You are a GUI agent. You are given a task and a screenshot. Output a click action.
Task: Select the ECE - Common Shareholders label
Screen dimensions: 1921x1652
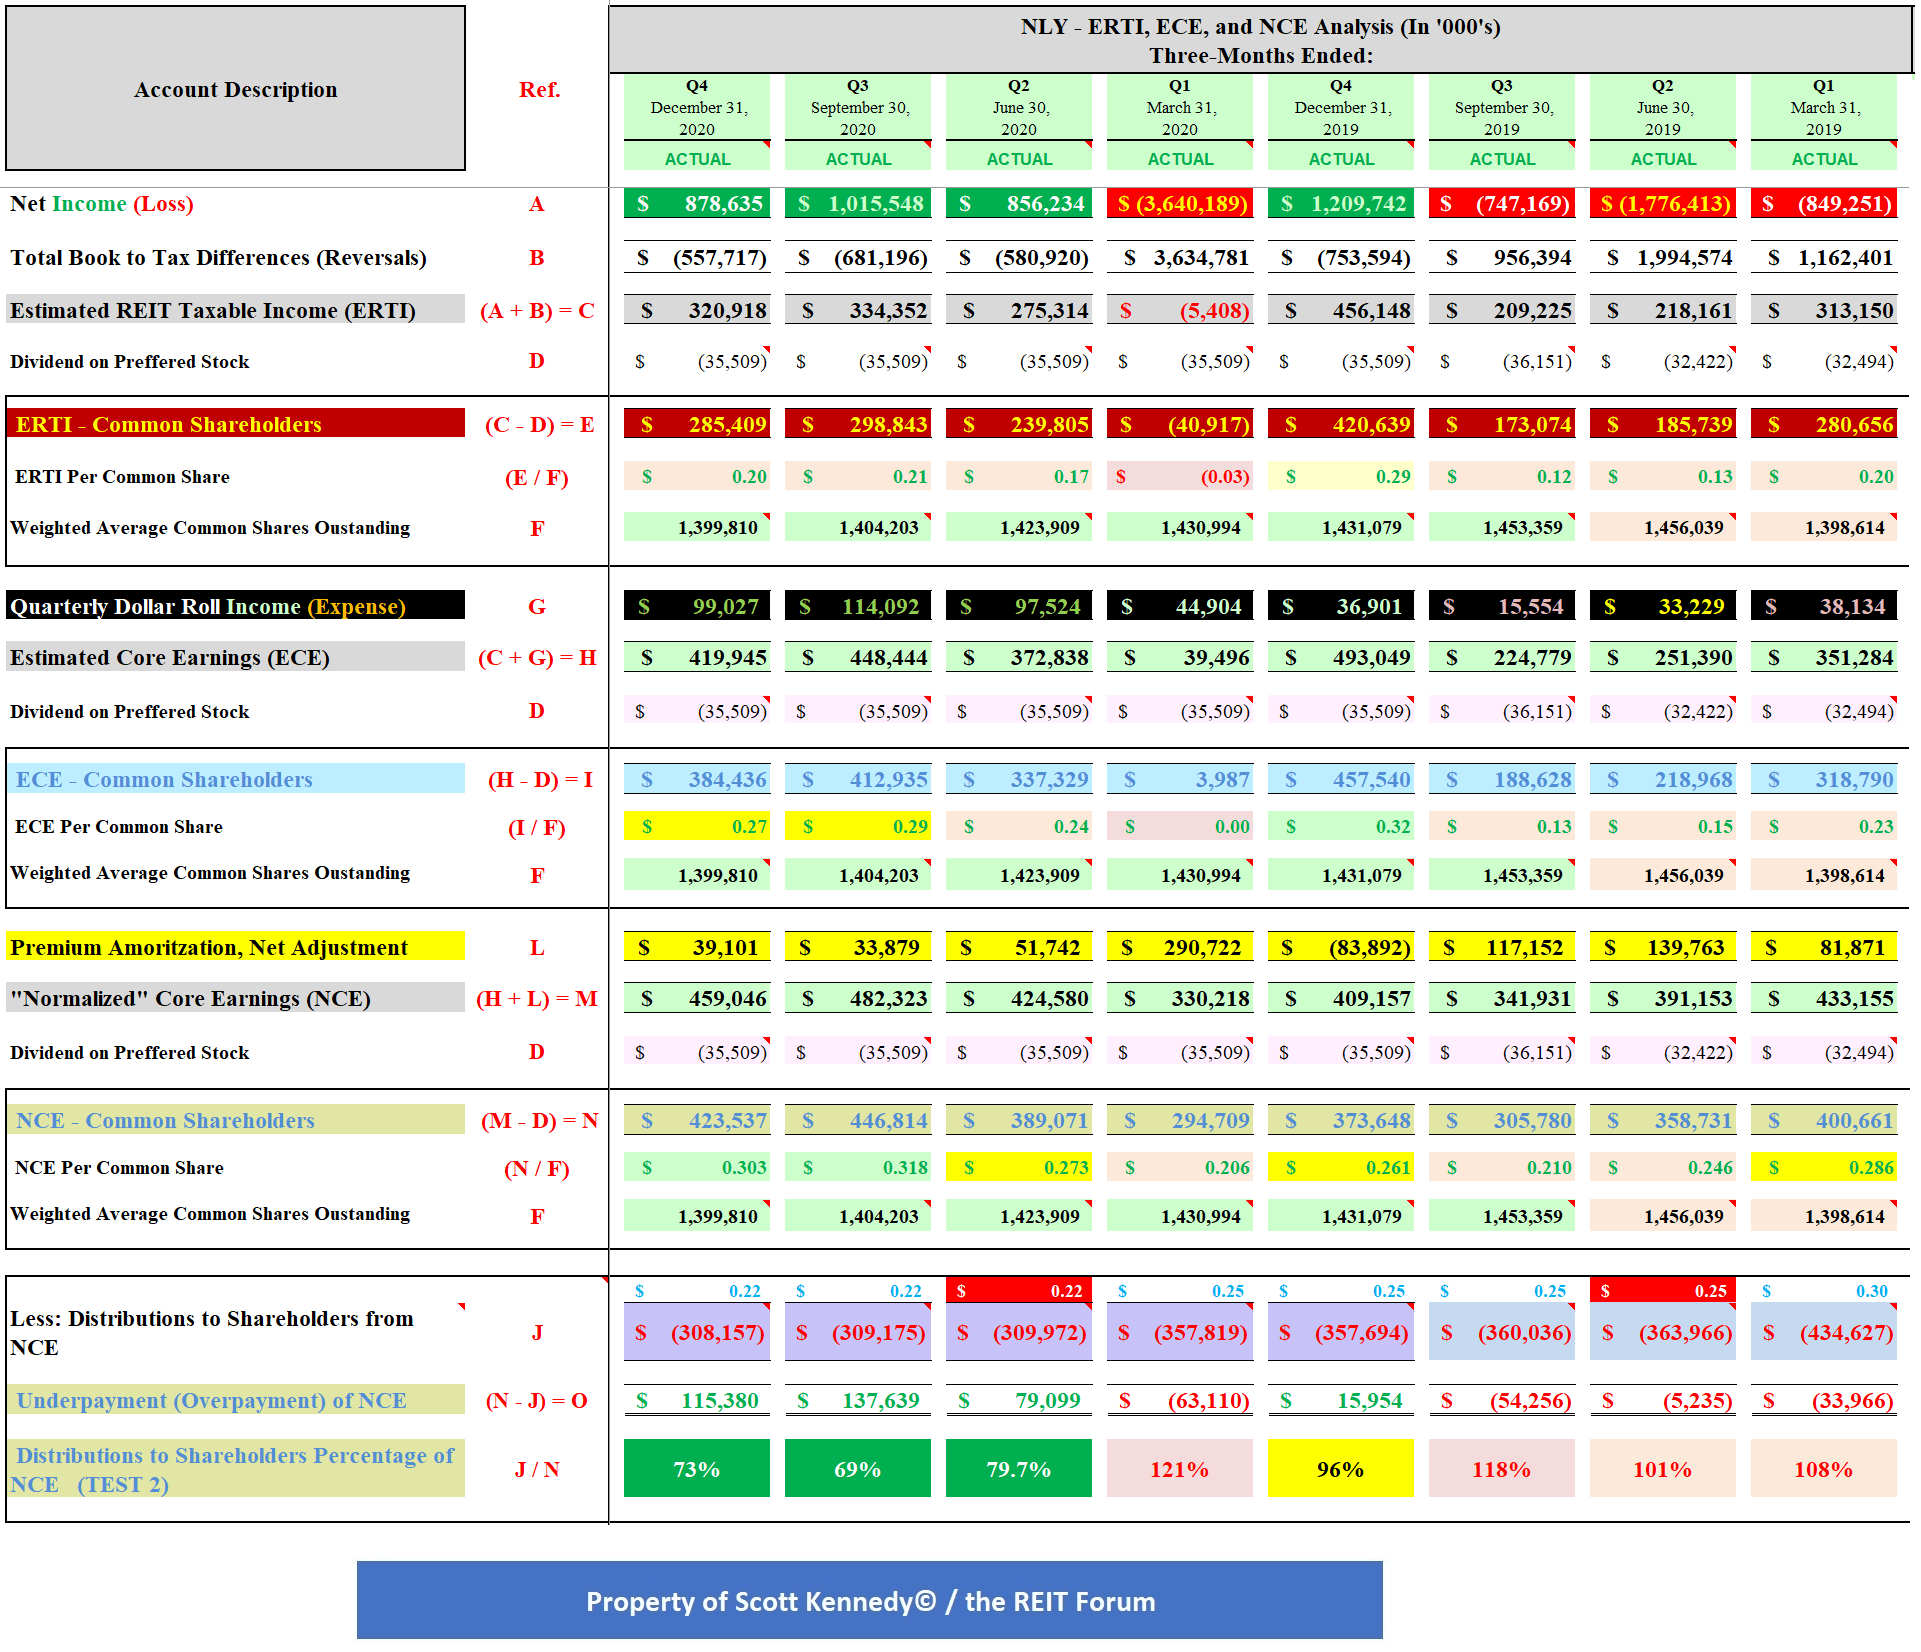(235, 779)
